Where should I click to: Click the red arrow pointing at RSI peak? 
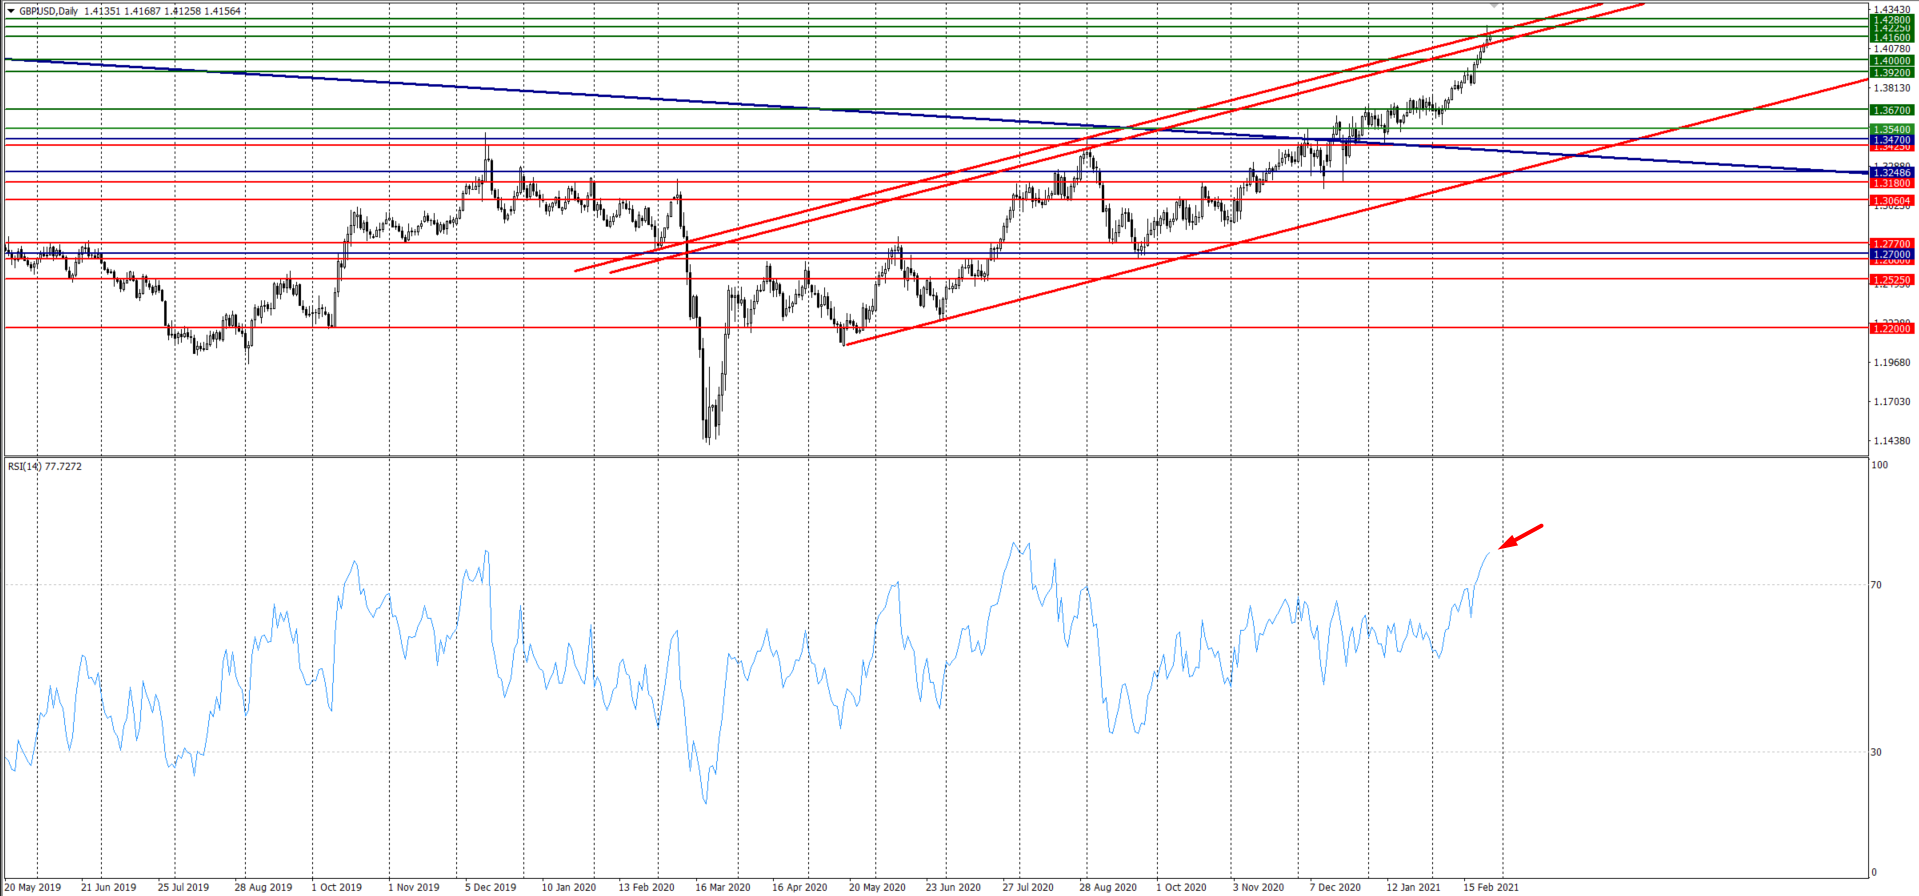click(x=1521, y=536)
